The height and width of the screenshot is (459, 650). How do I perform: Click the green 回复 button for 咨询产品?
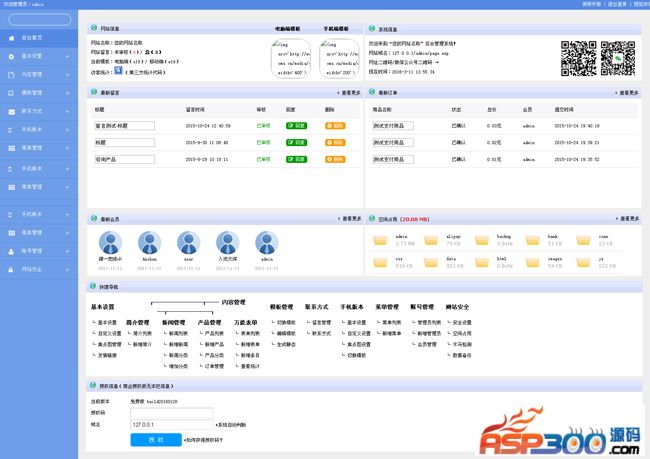point(296,159)
